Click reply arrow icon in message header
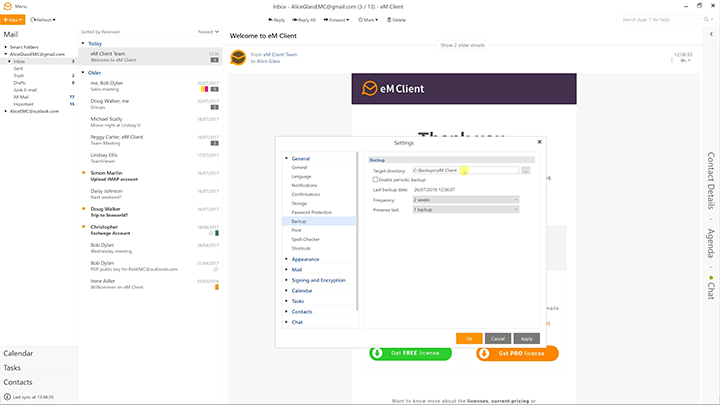 [x=683, y=61]
